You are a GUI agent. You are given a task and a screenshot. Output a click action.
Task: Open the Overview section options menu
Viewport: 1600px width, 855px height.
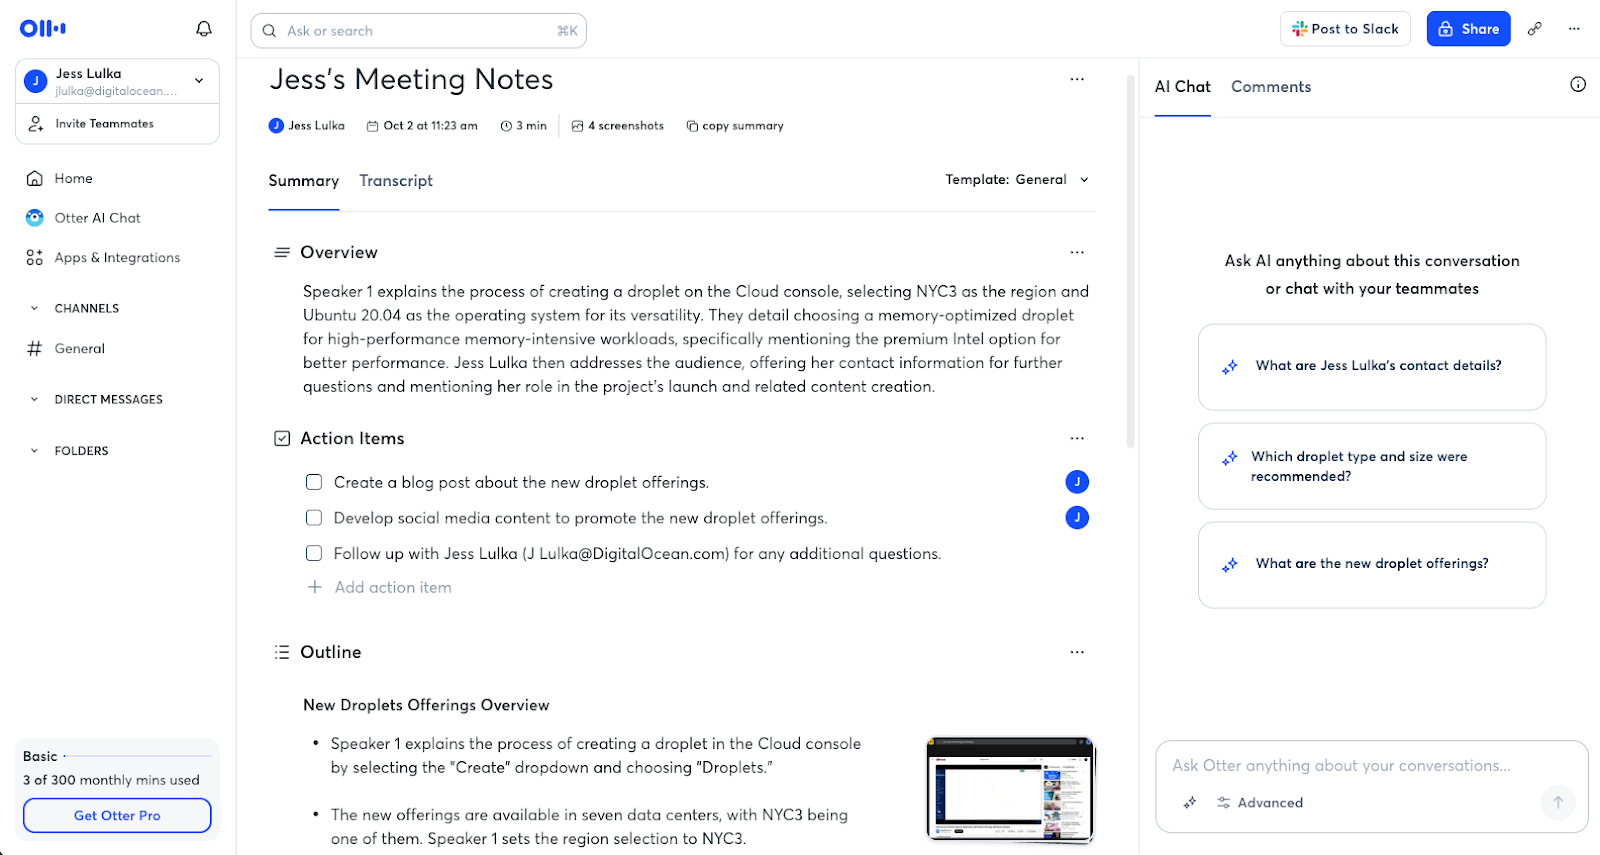coord(1077,252)
